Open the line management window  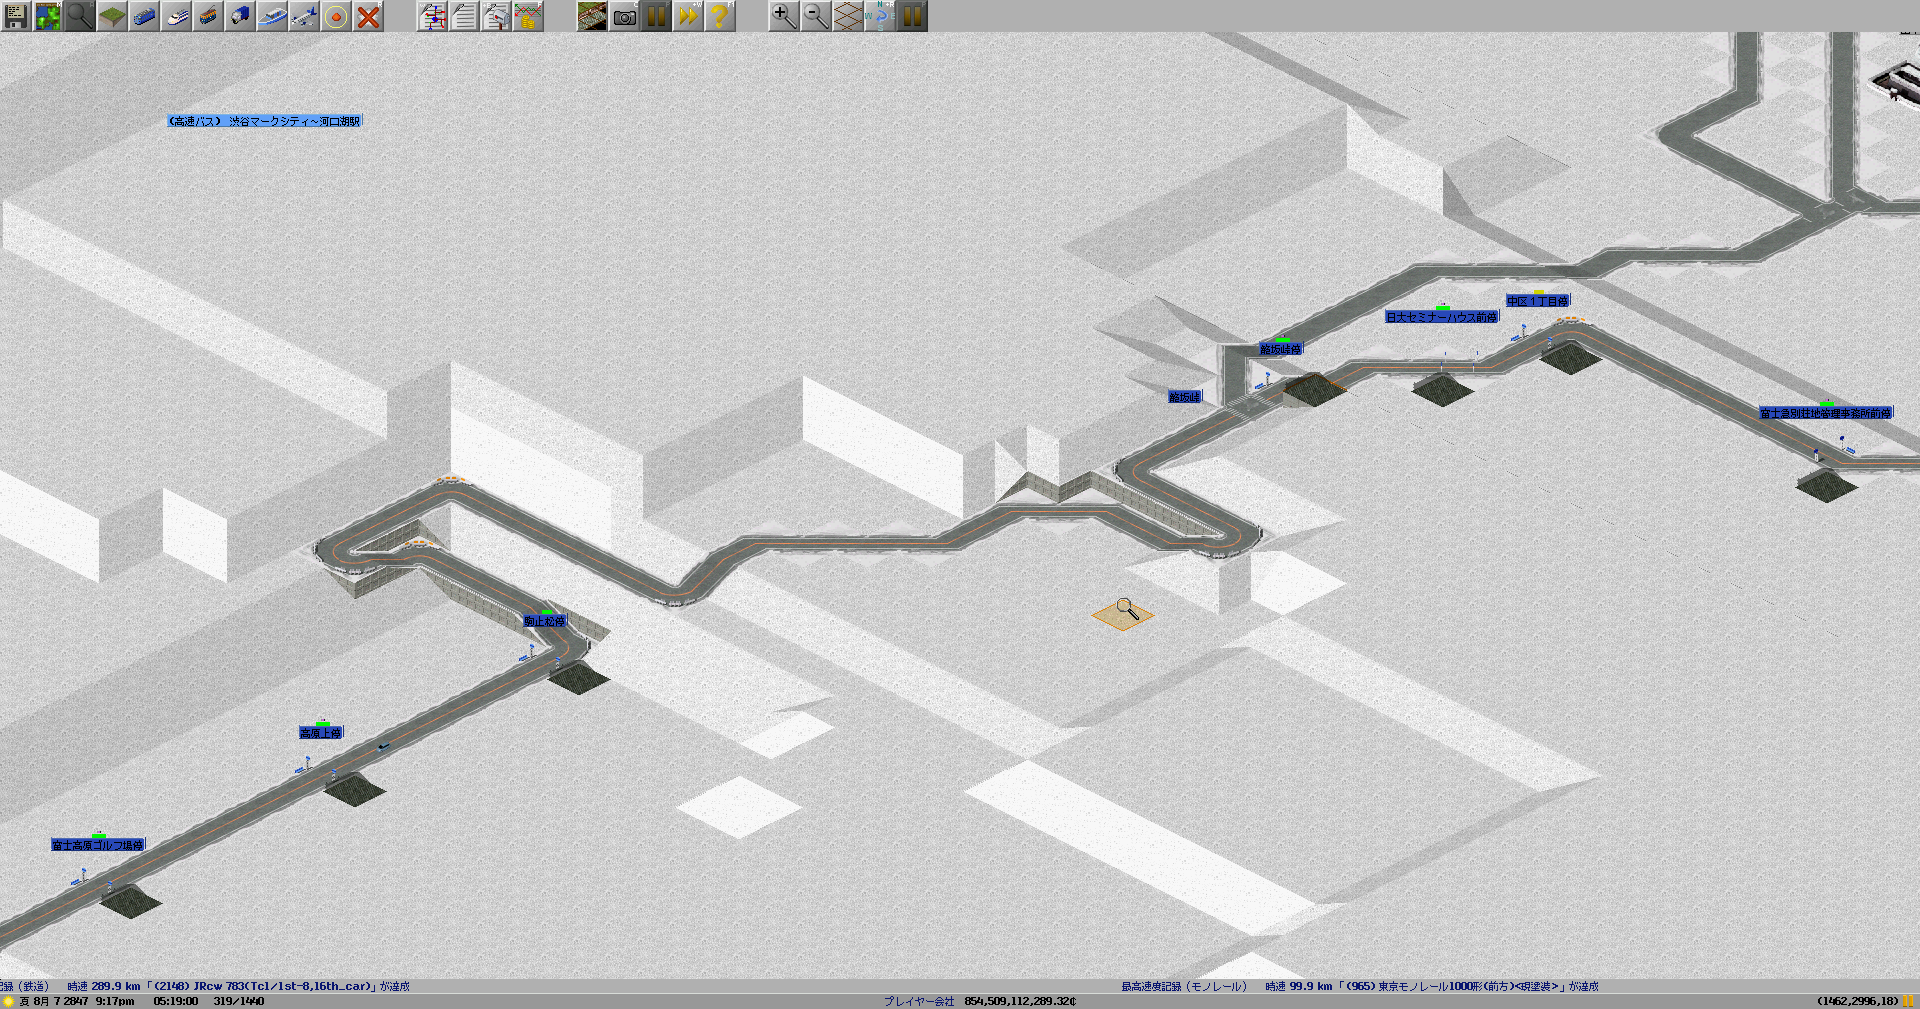click(432, 16)
